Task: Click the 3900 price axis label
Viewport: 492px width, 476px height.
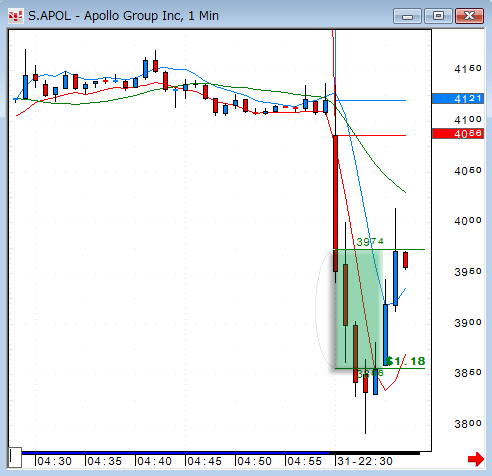Action: 468,323
